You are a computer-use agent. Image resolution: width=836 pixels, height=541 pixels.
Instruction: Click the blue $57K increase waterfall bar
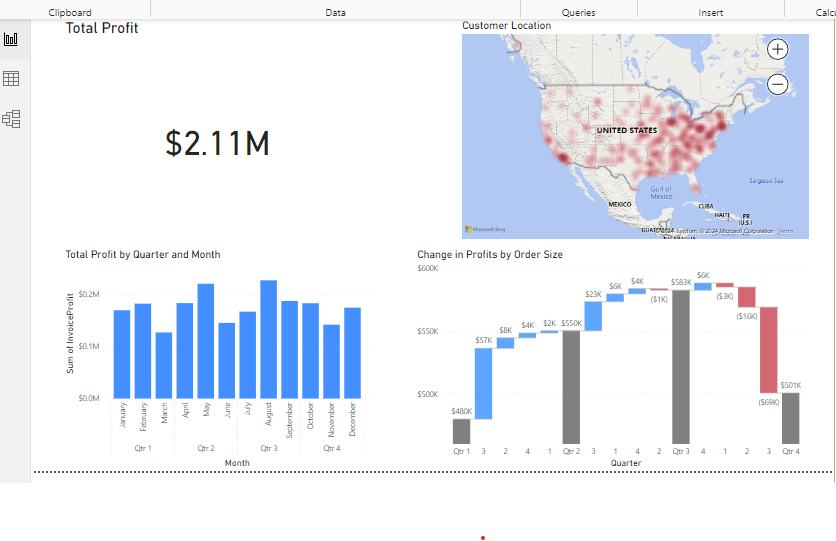pos(484,383)
